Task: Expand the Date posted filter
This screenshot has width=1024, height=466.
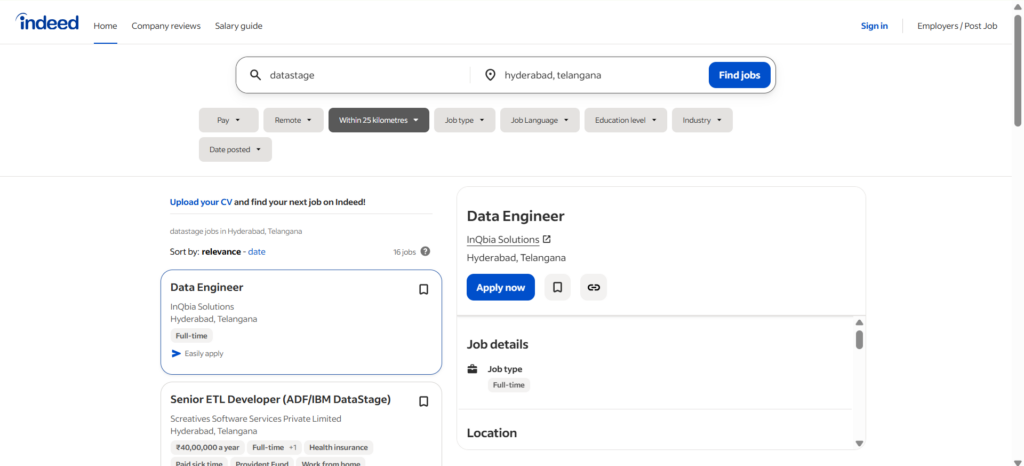Action: 235,149
